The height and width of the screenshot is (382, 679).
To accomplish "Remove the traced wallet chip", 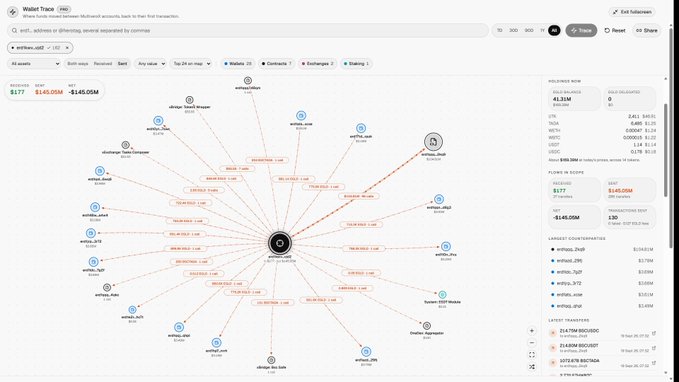I will pyautogui.click(x=67, y=48).
